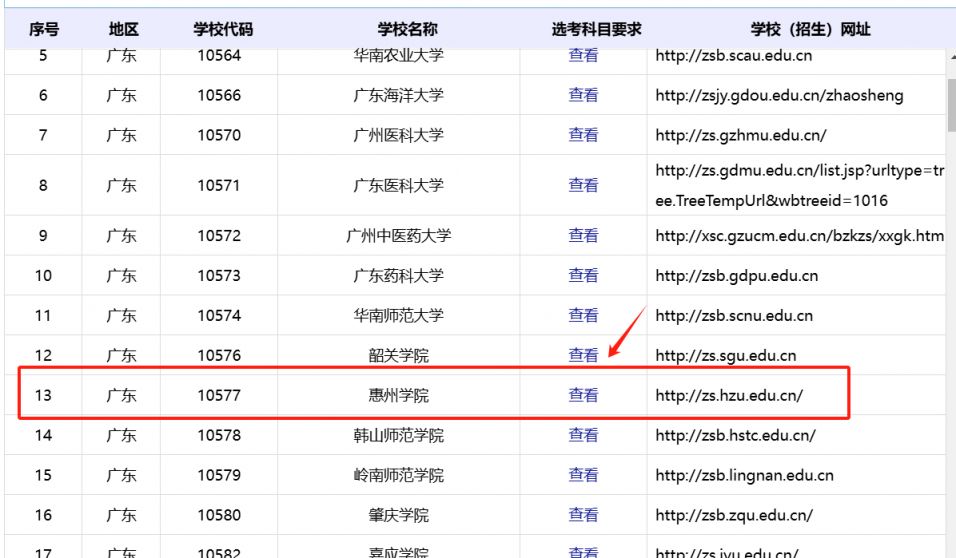The width and height of the screenshot is (956, 558).
Task: Open 查看 link for 广州医科大学
Action: coord(583,135)
